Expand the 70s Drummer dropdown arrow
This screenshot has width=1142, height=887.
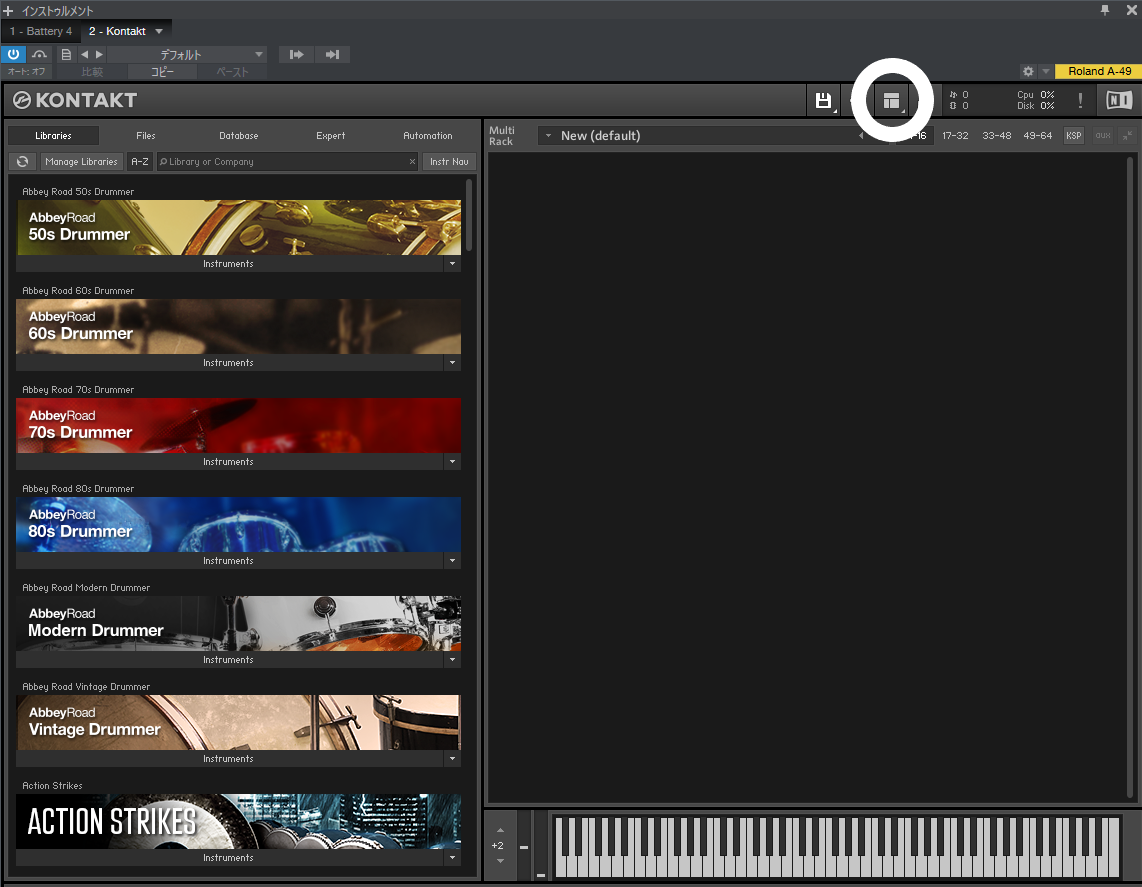[452, 462]
